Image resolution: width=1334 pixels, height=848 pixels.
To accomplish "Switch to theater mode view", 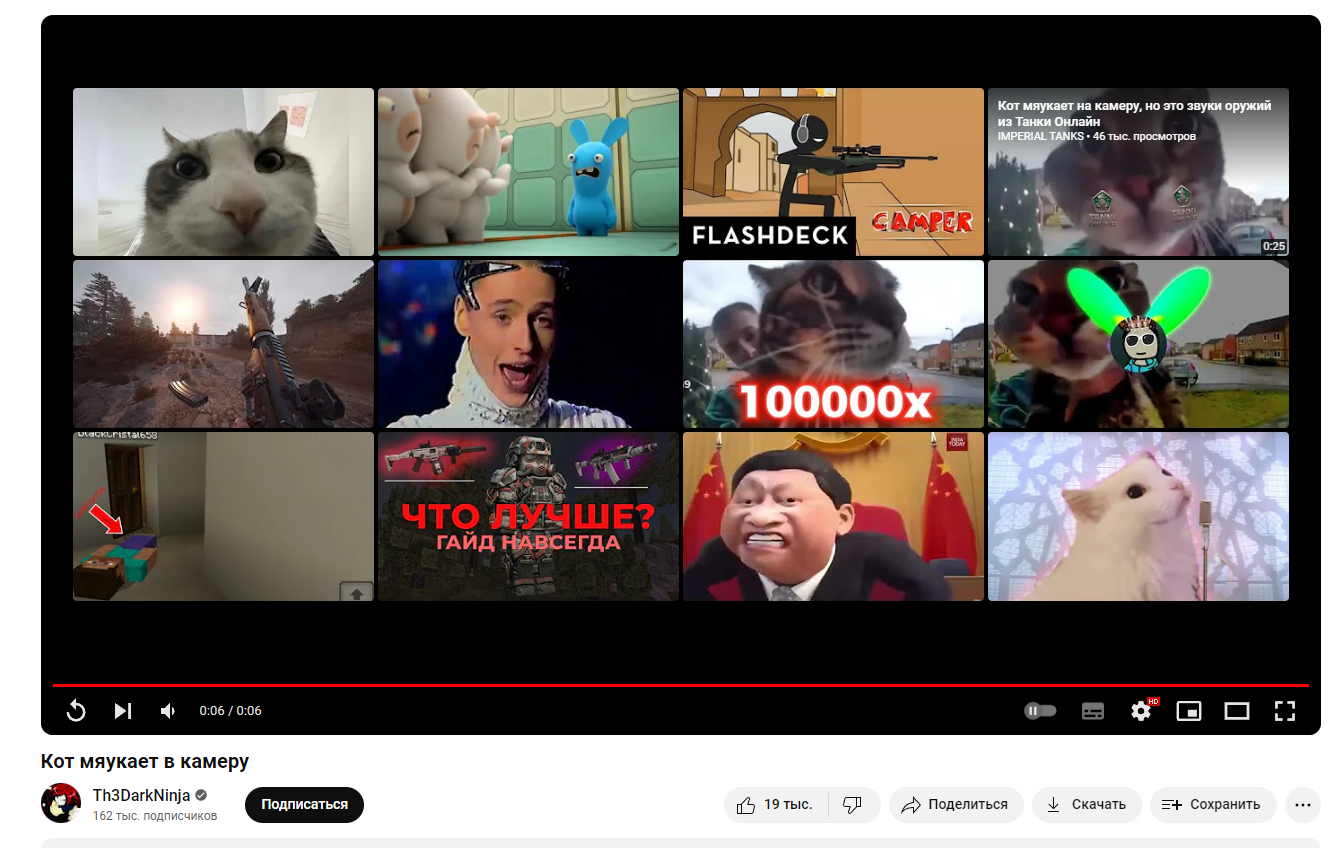I will [x=1237, y=711].
